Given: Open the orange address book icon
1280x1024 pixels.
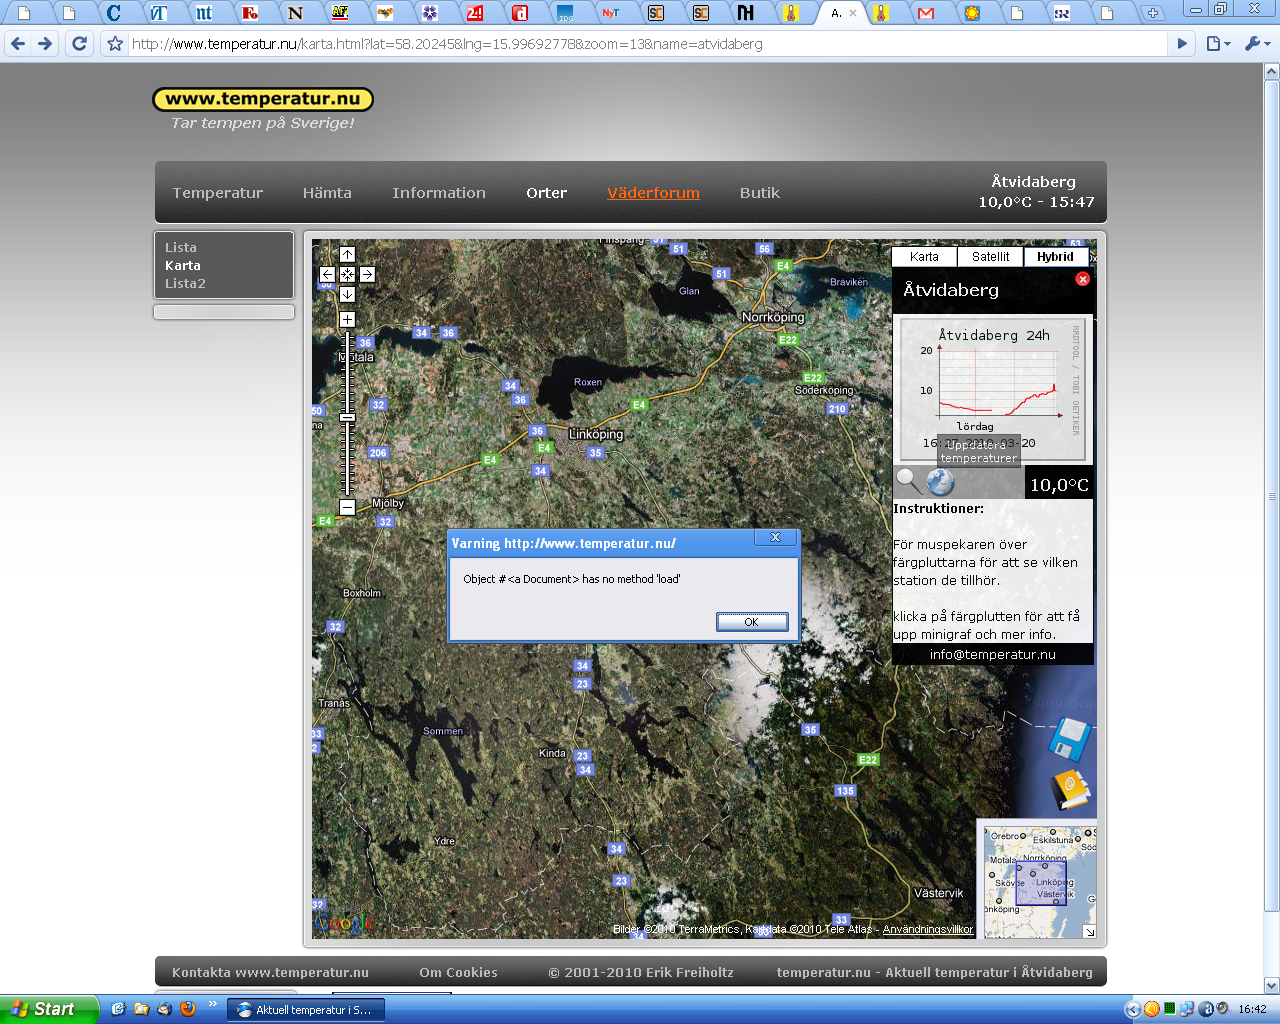Looking at the screenshot, I should 1069,790.
